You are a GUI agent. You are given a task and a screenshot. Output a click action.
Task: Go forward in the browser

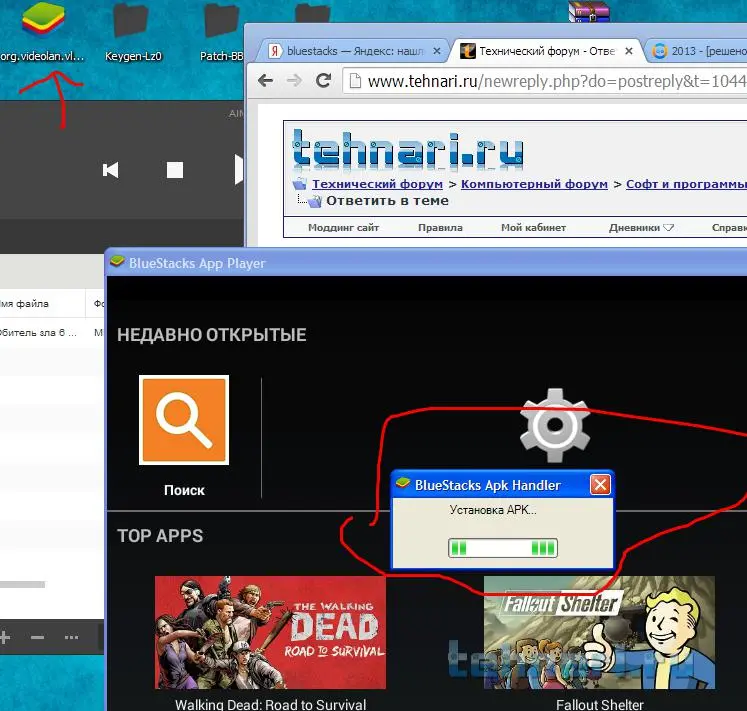(294, 81)
